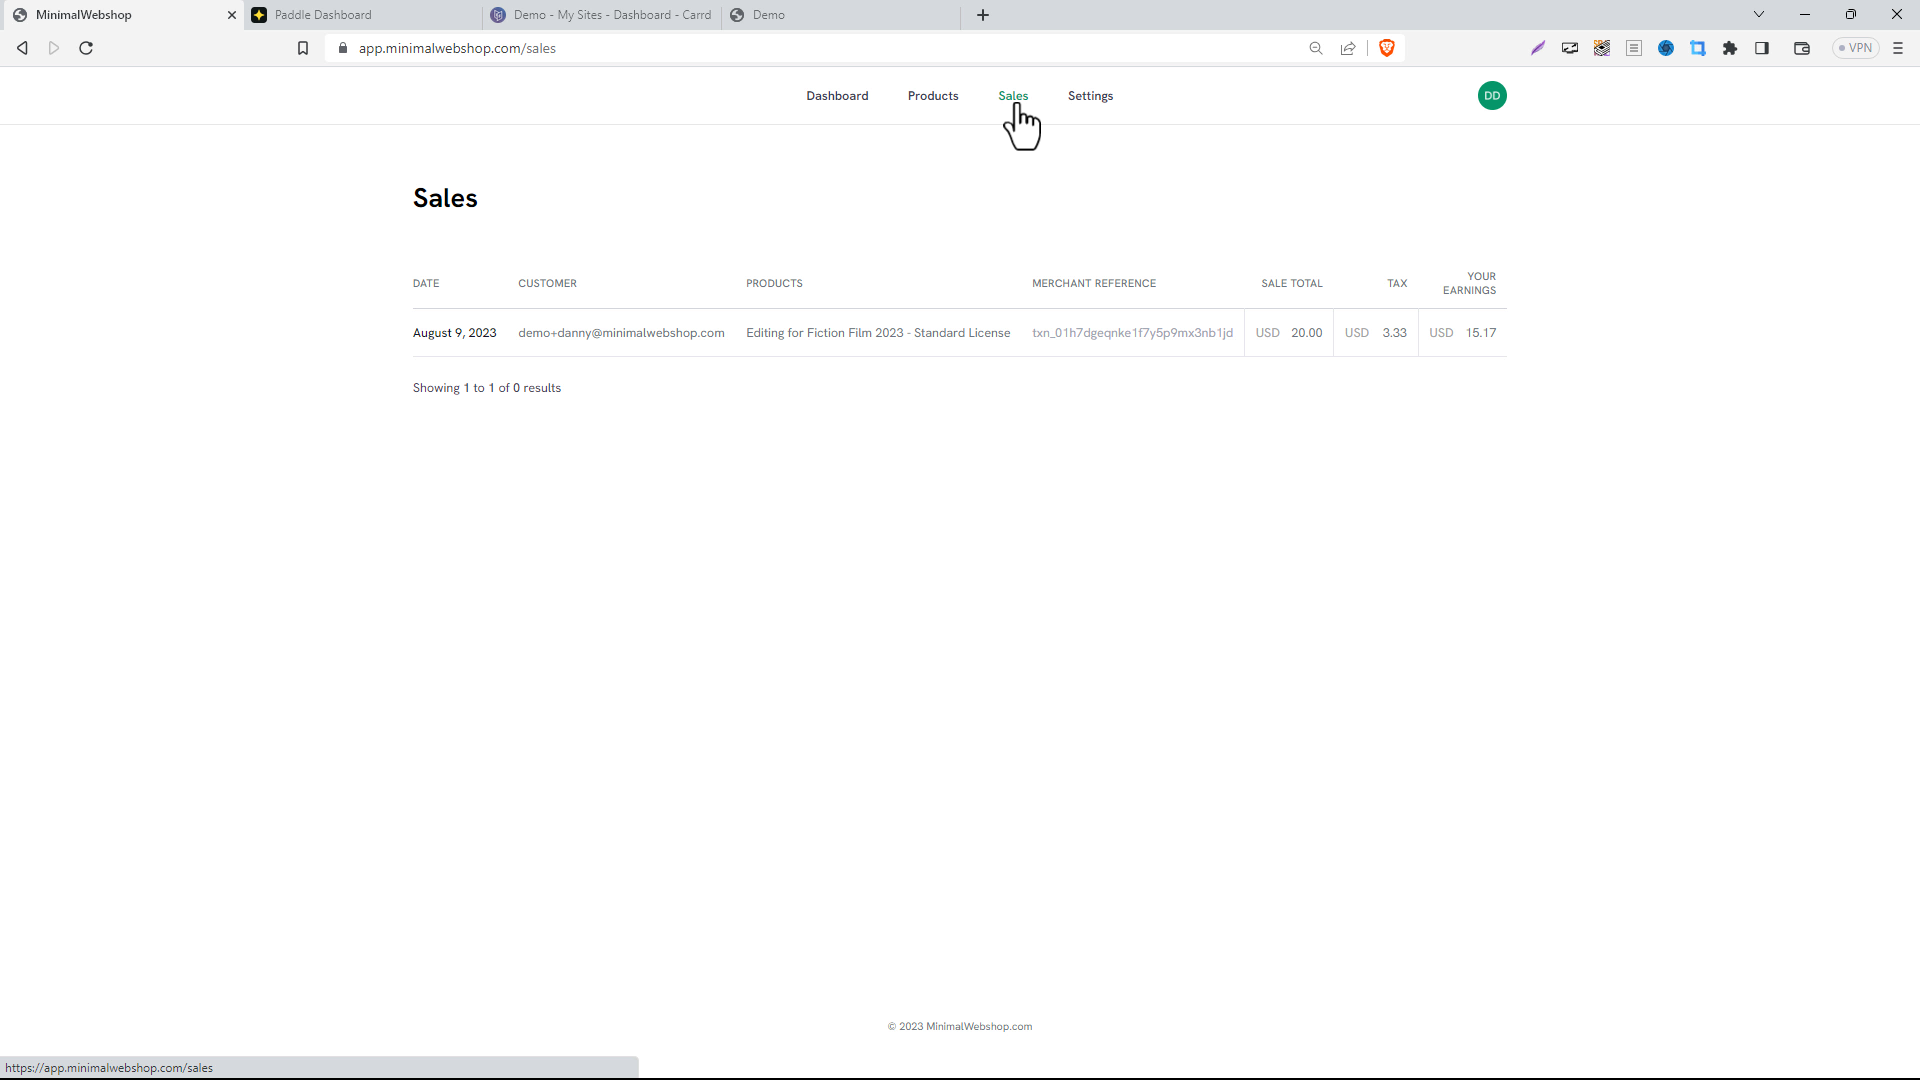Viewport: 1920px width, 1080px height.
Task: Enable the VPN button
Action: (x=1856, y=48)
